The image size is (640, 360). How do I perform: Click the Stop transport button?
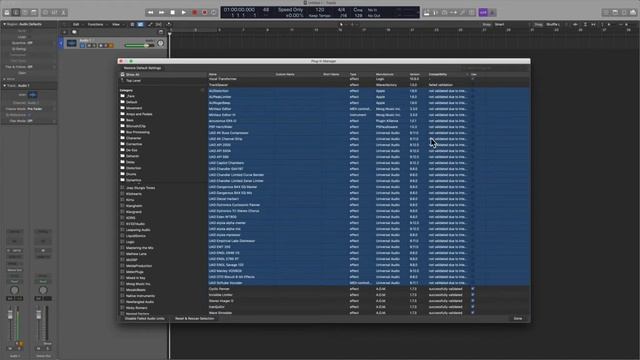173,13
